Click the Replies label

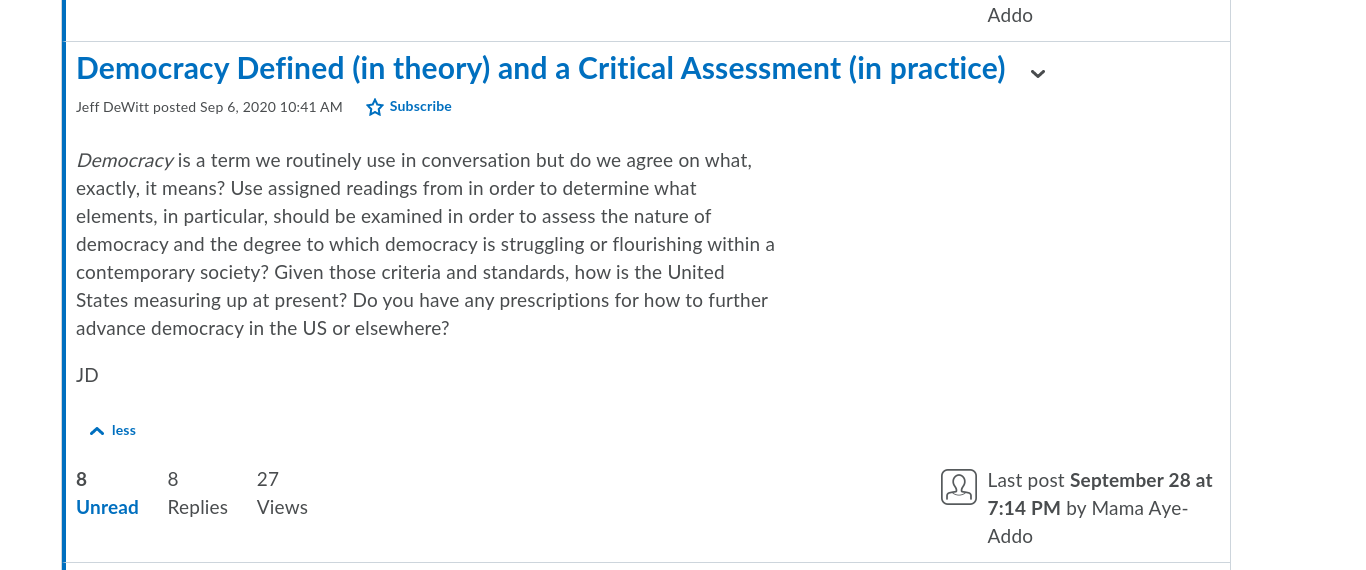(x=198, y=507)
